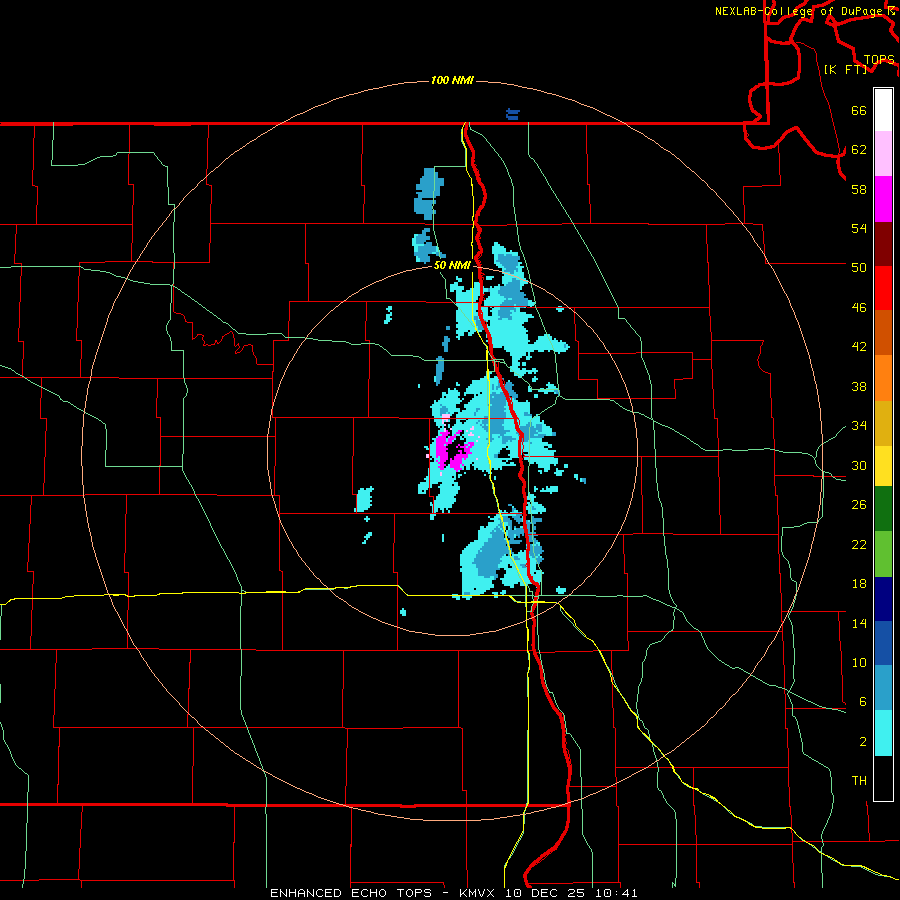Click the 100 NMI range ring label

(452, 80)
